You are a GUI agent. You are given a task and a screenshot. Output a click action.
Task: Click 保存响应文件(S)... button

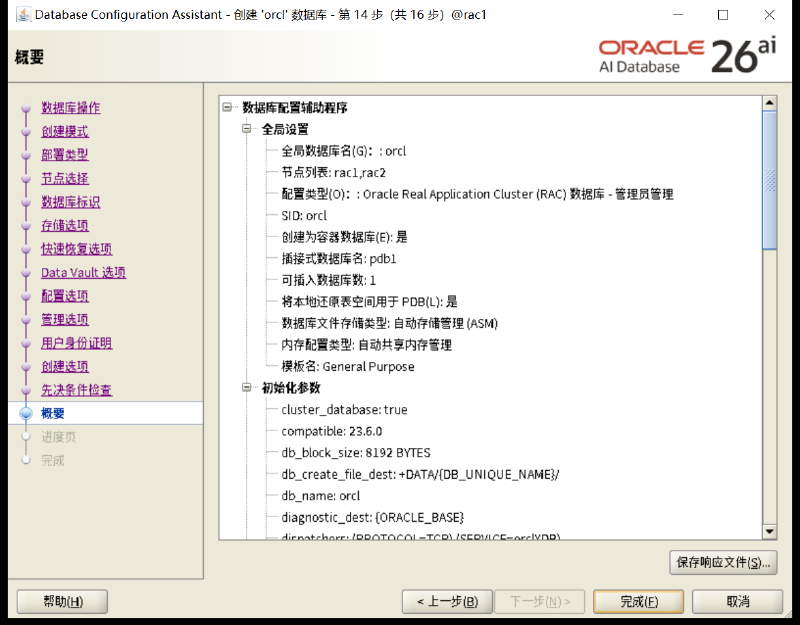723,562
